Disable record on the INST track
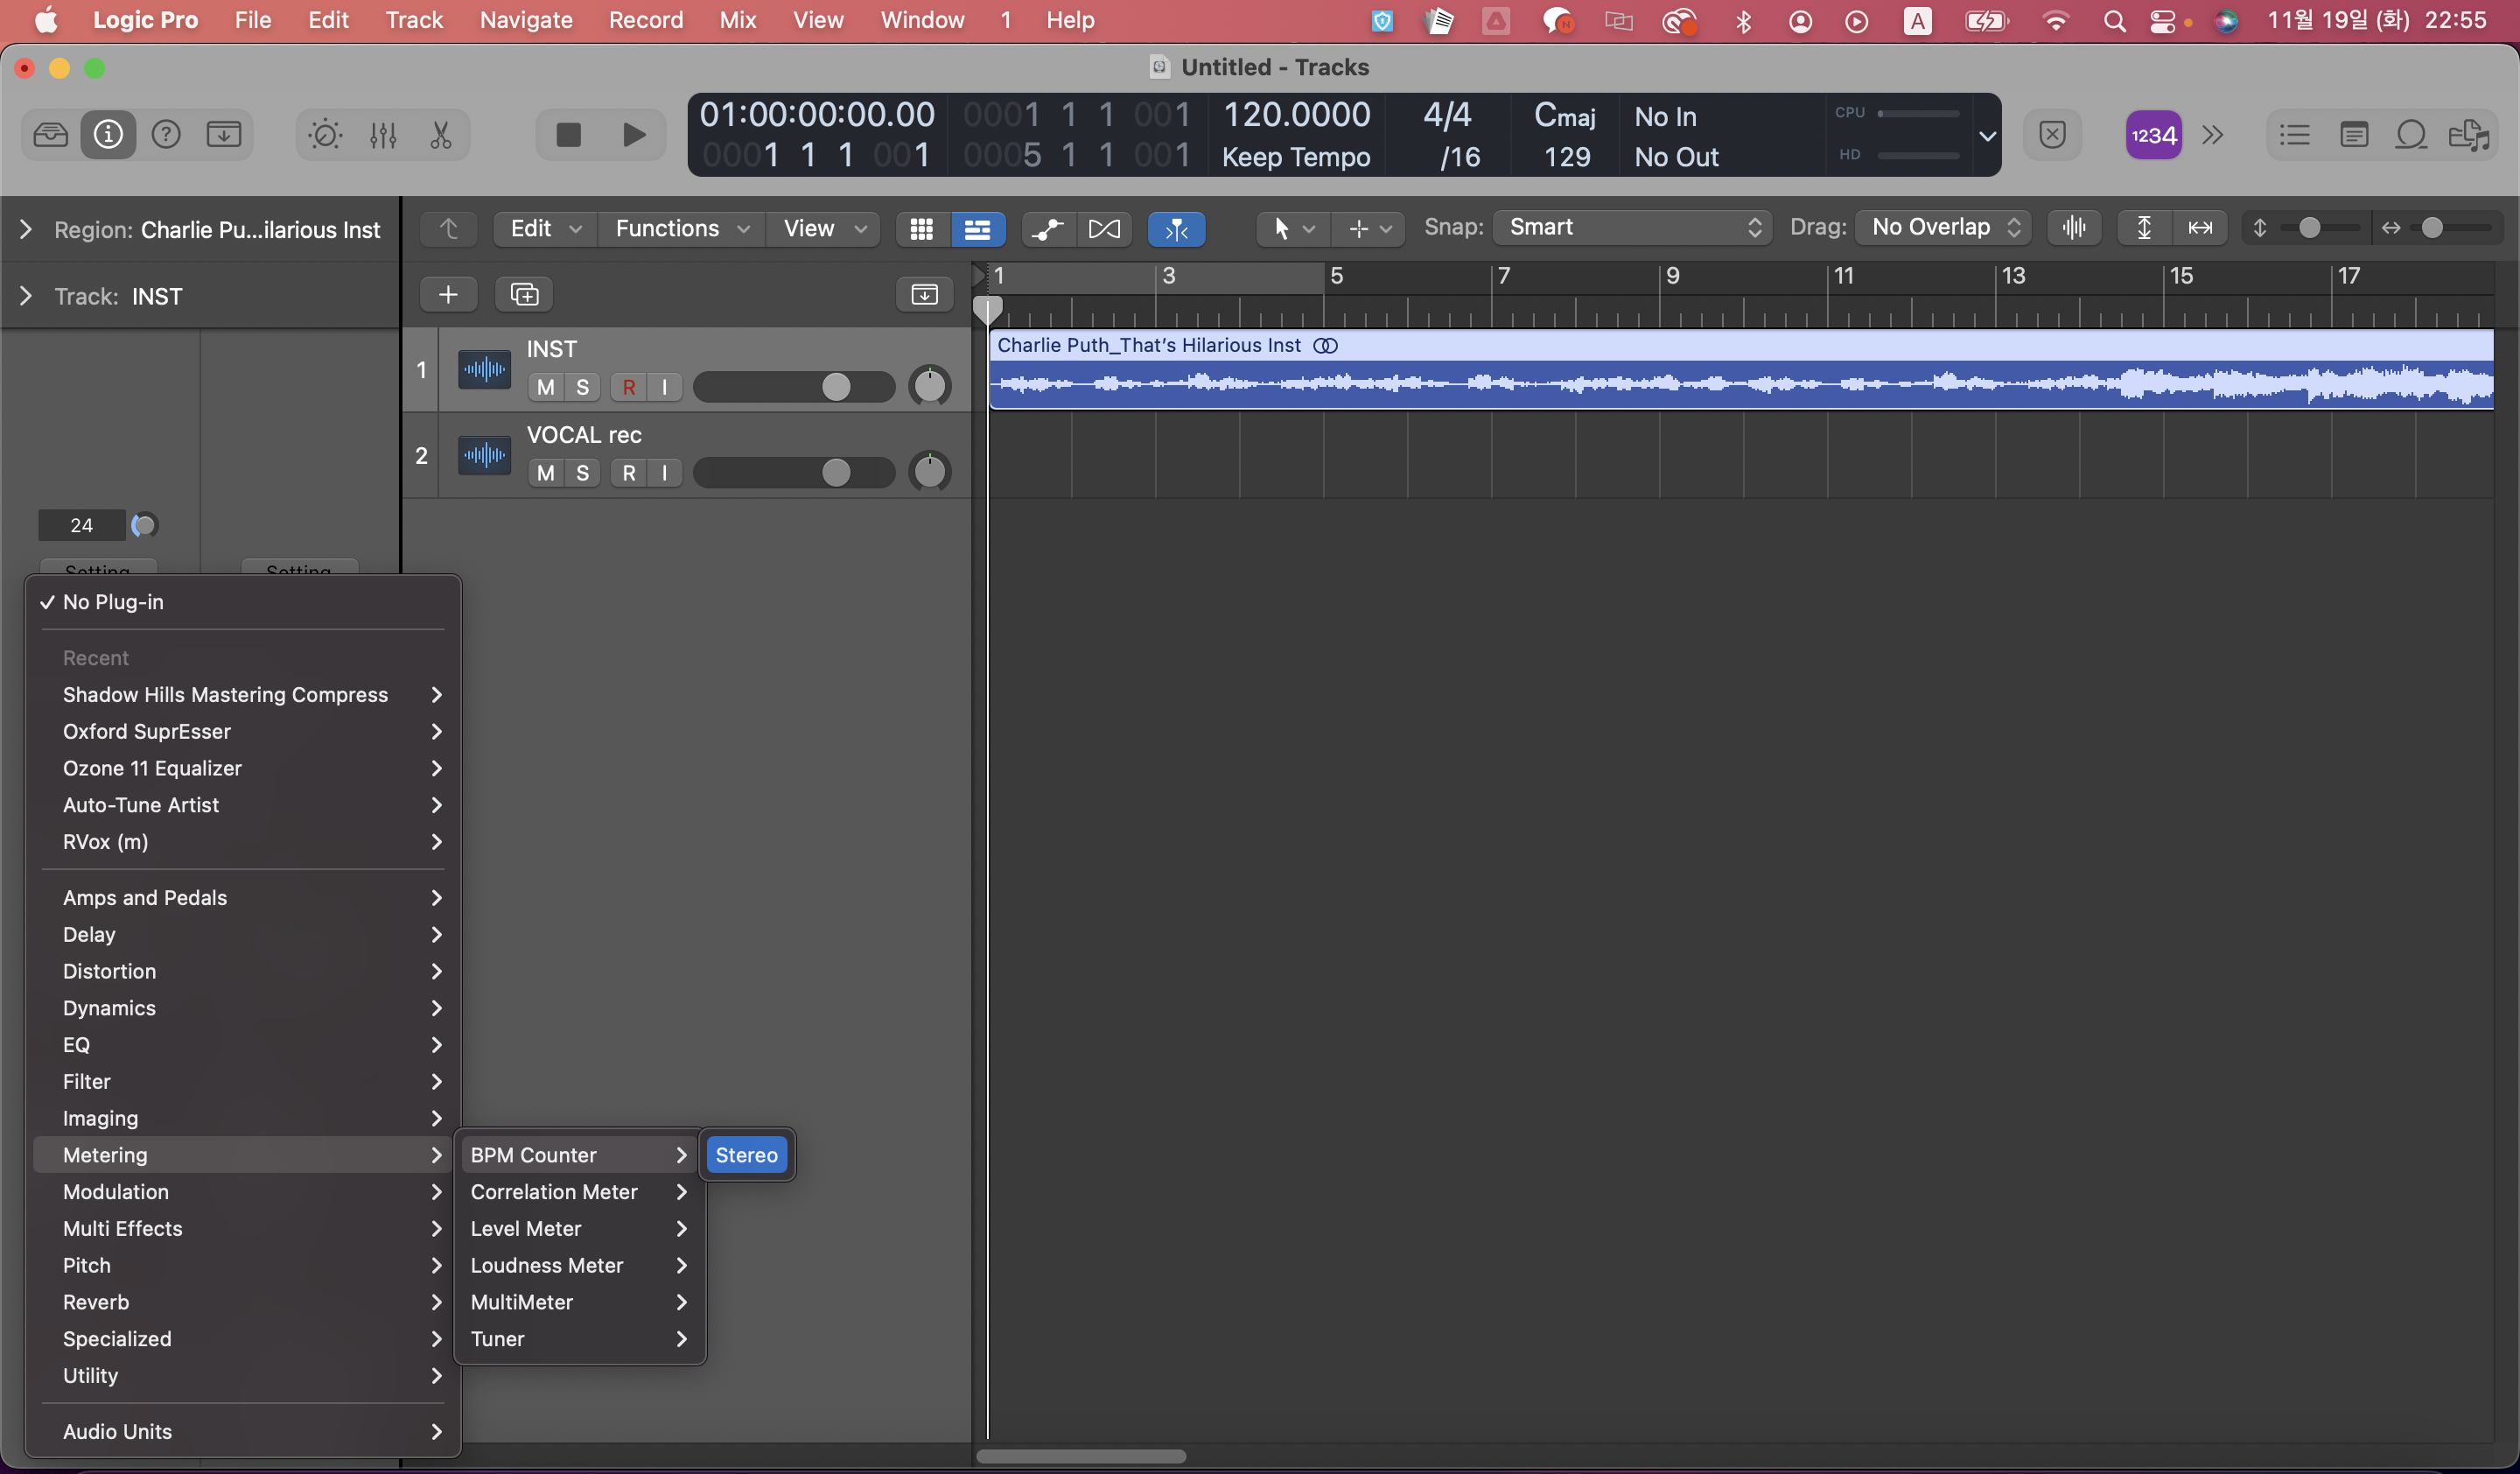The image size is (2520, 1474). (628, 387)
